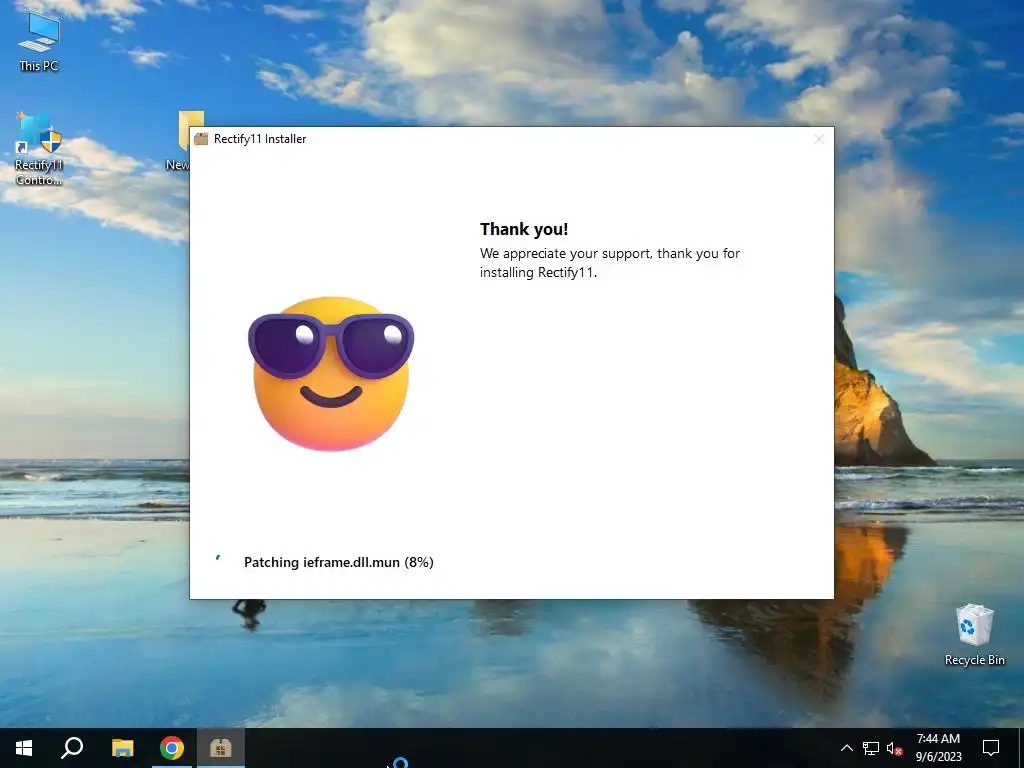Open the network status tray icon
The height and width of the screenshot is (768, 1024).
(x=871, y=748)
